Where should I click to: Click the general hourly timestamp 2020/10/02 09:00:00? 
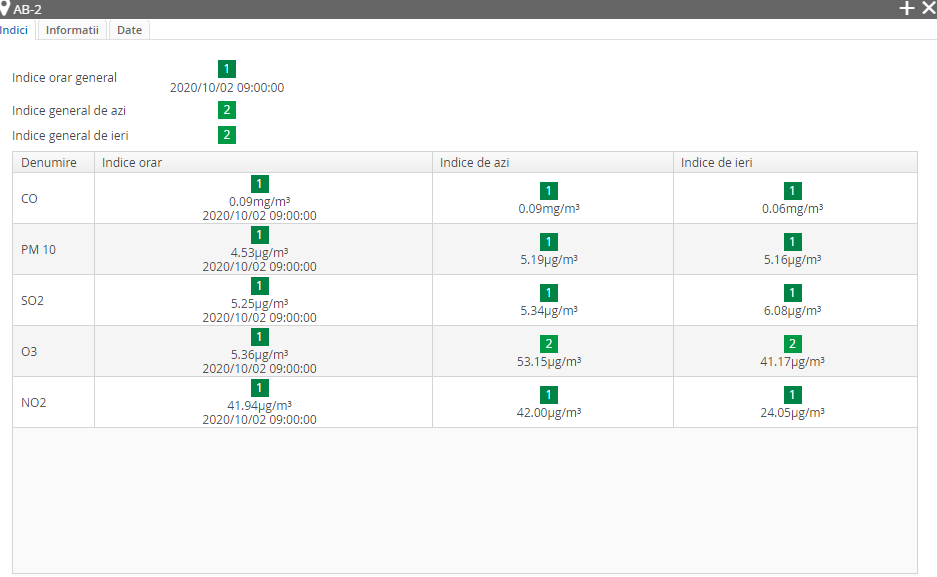(x=227, y=88)
